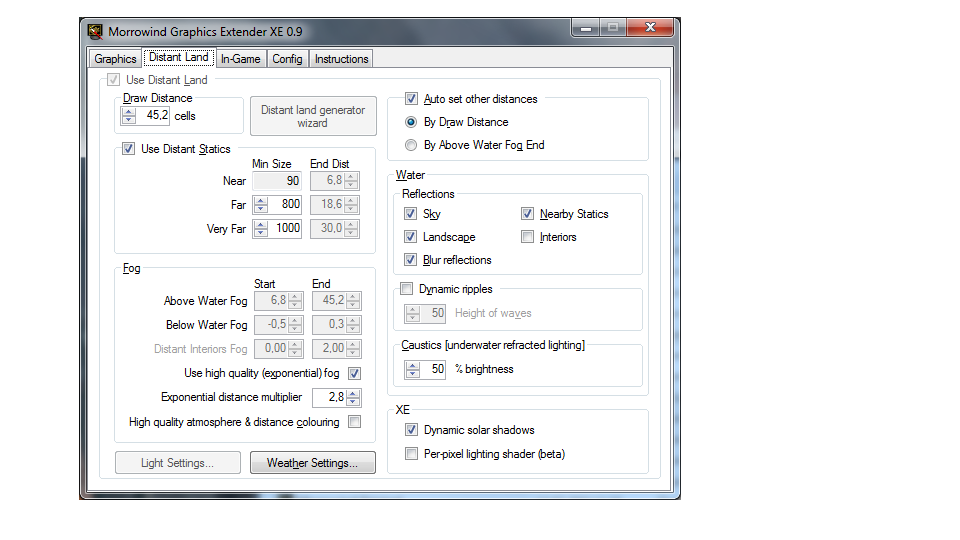The width and height of the screenshot is (960, 540).
Task: Click the Below Water Fog Start stepper
Action: [295, 324]
